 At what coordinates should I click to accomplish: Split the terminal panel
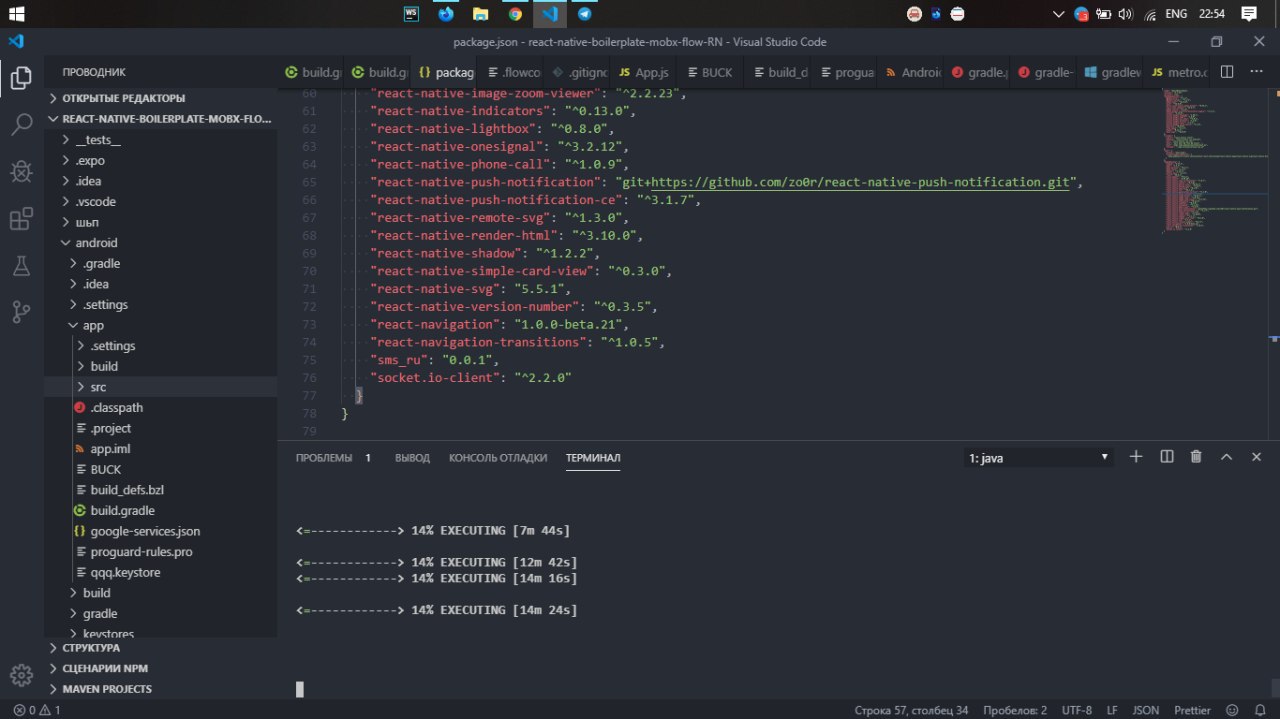[1166, 457]
